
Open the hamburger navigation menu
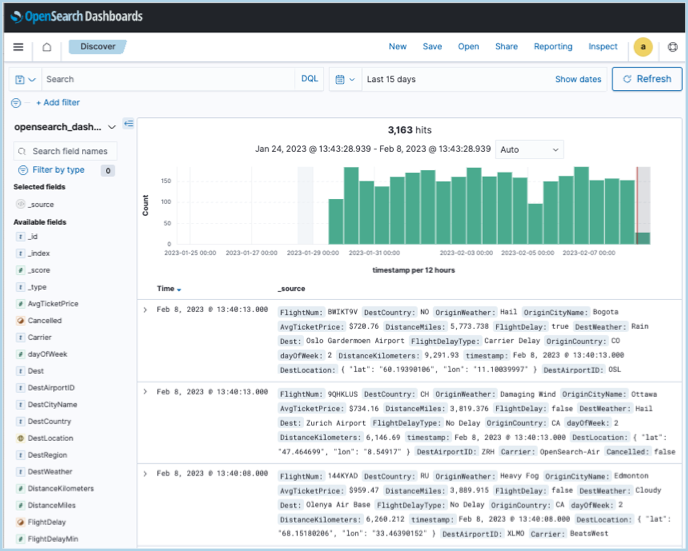[18, 47]
